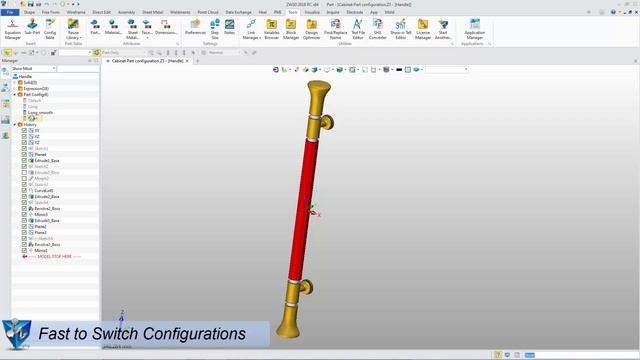Open the Reuse Library dropdown arrow
Image resolution: width=640 pixels, height=360 pixels.
coord(81,38)
